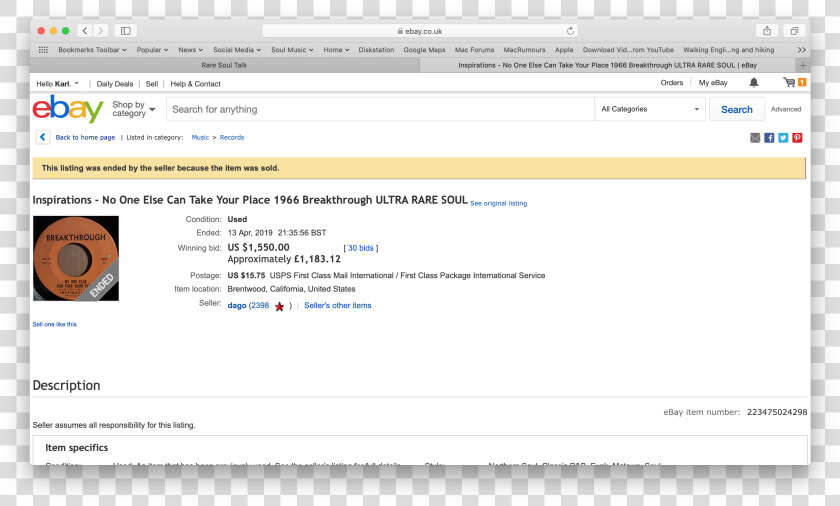Share listing on Pinterest

click(797, 138)
